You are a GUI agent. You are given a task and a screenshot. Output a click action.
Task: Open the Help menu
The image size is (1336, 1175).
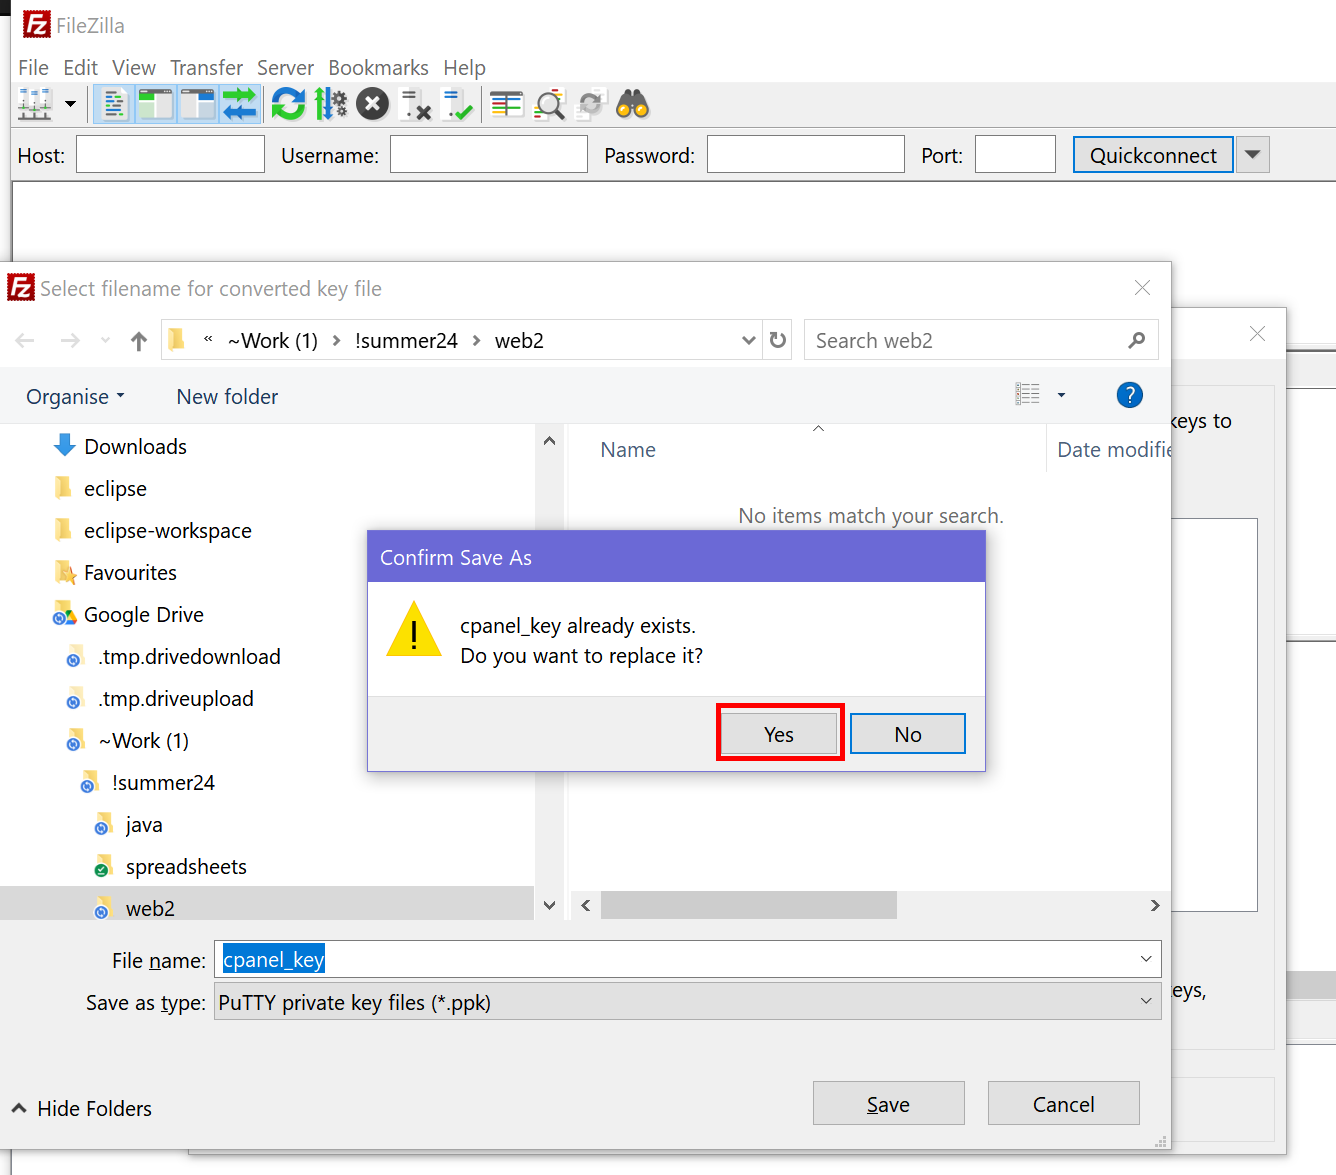click(x=464, y=67)
